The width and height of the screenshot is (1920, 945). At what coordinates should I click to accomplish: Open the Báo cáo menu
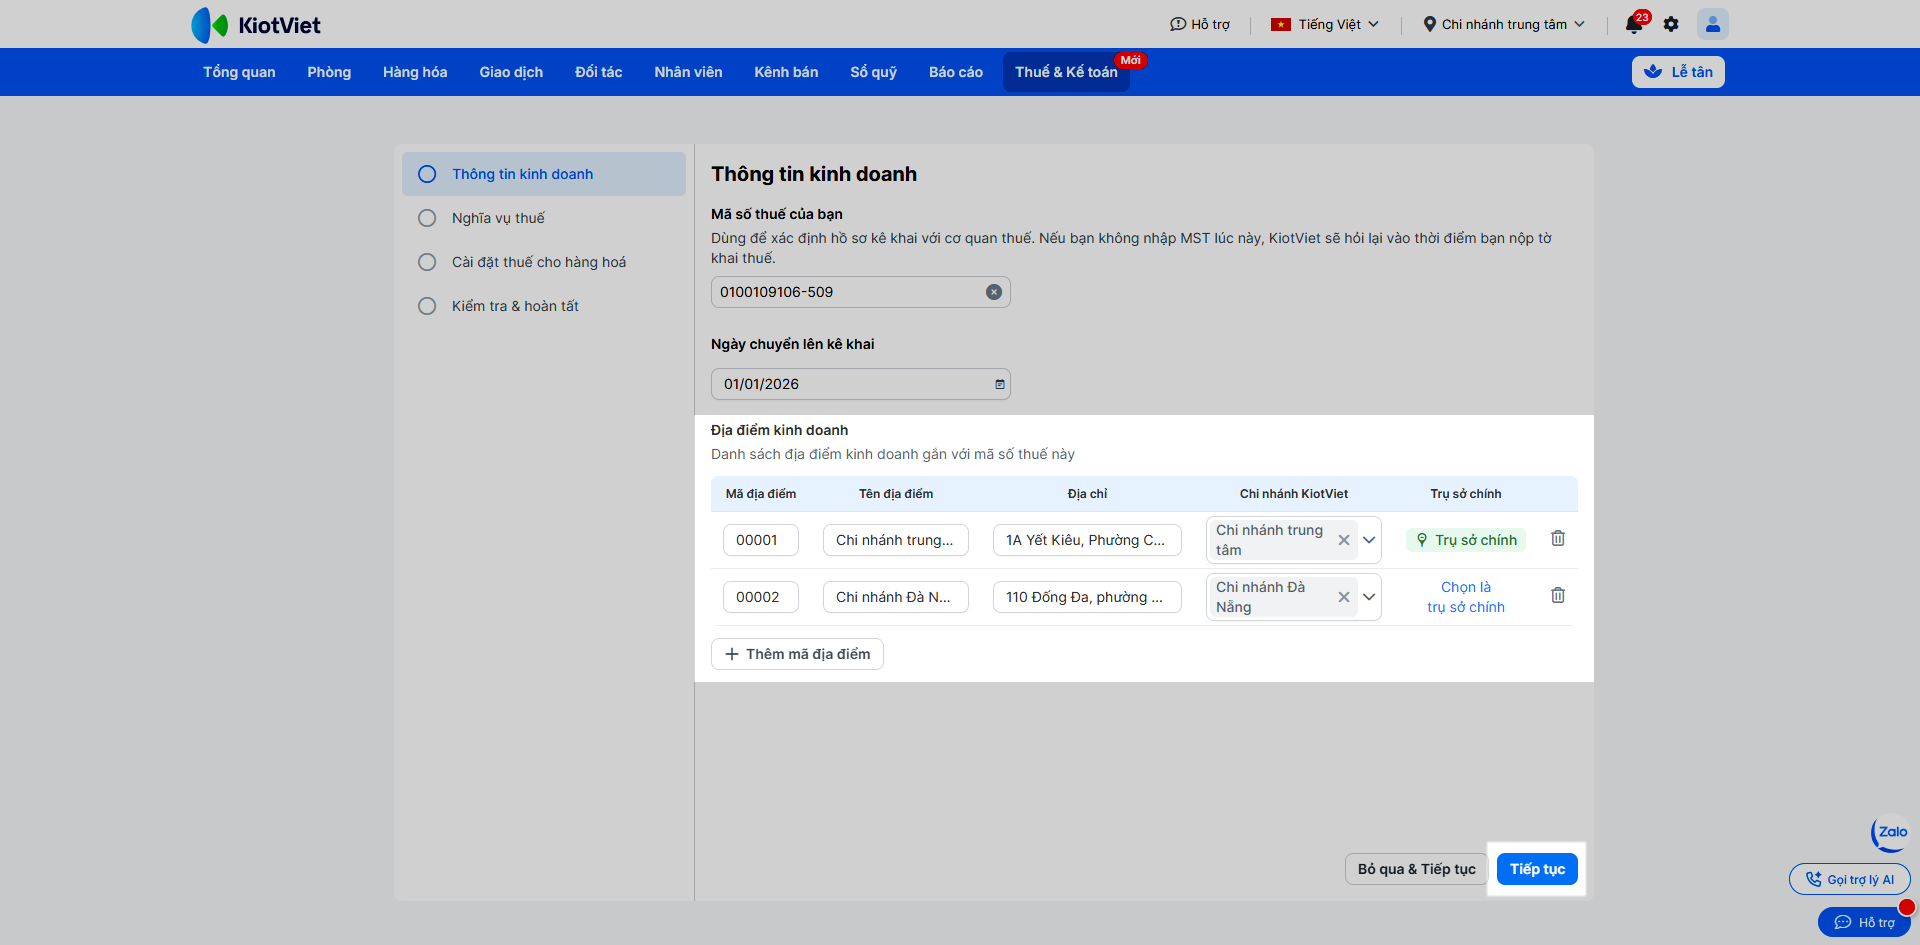956,72
